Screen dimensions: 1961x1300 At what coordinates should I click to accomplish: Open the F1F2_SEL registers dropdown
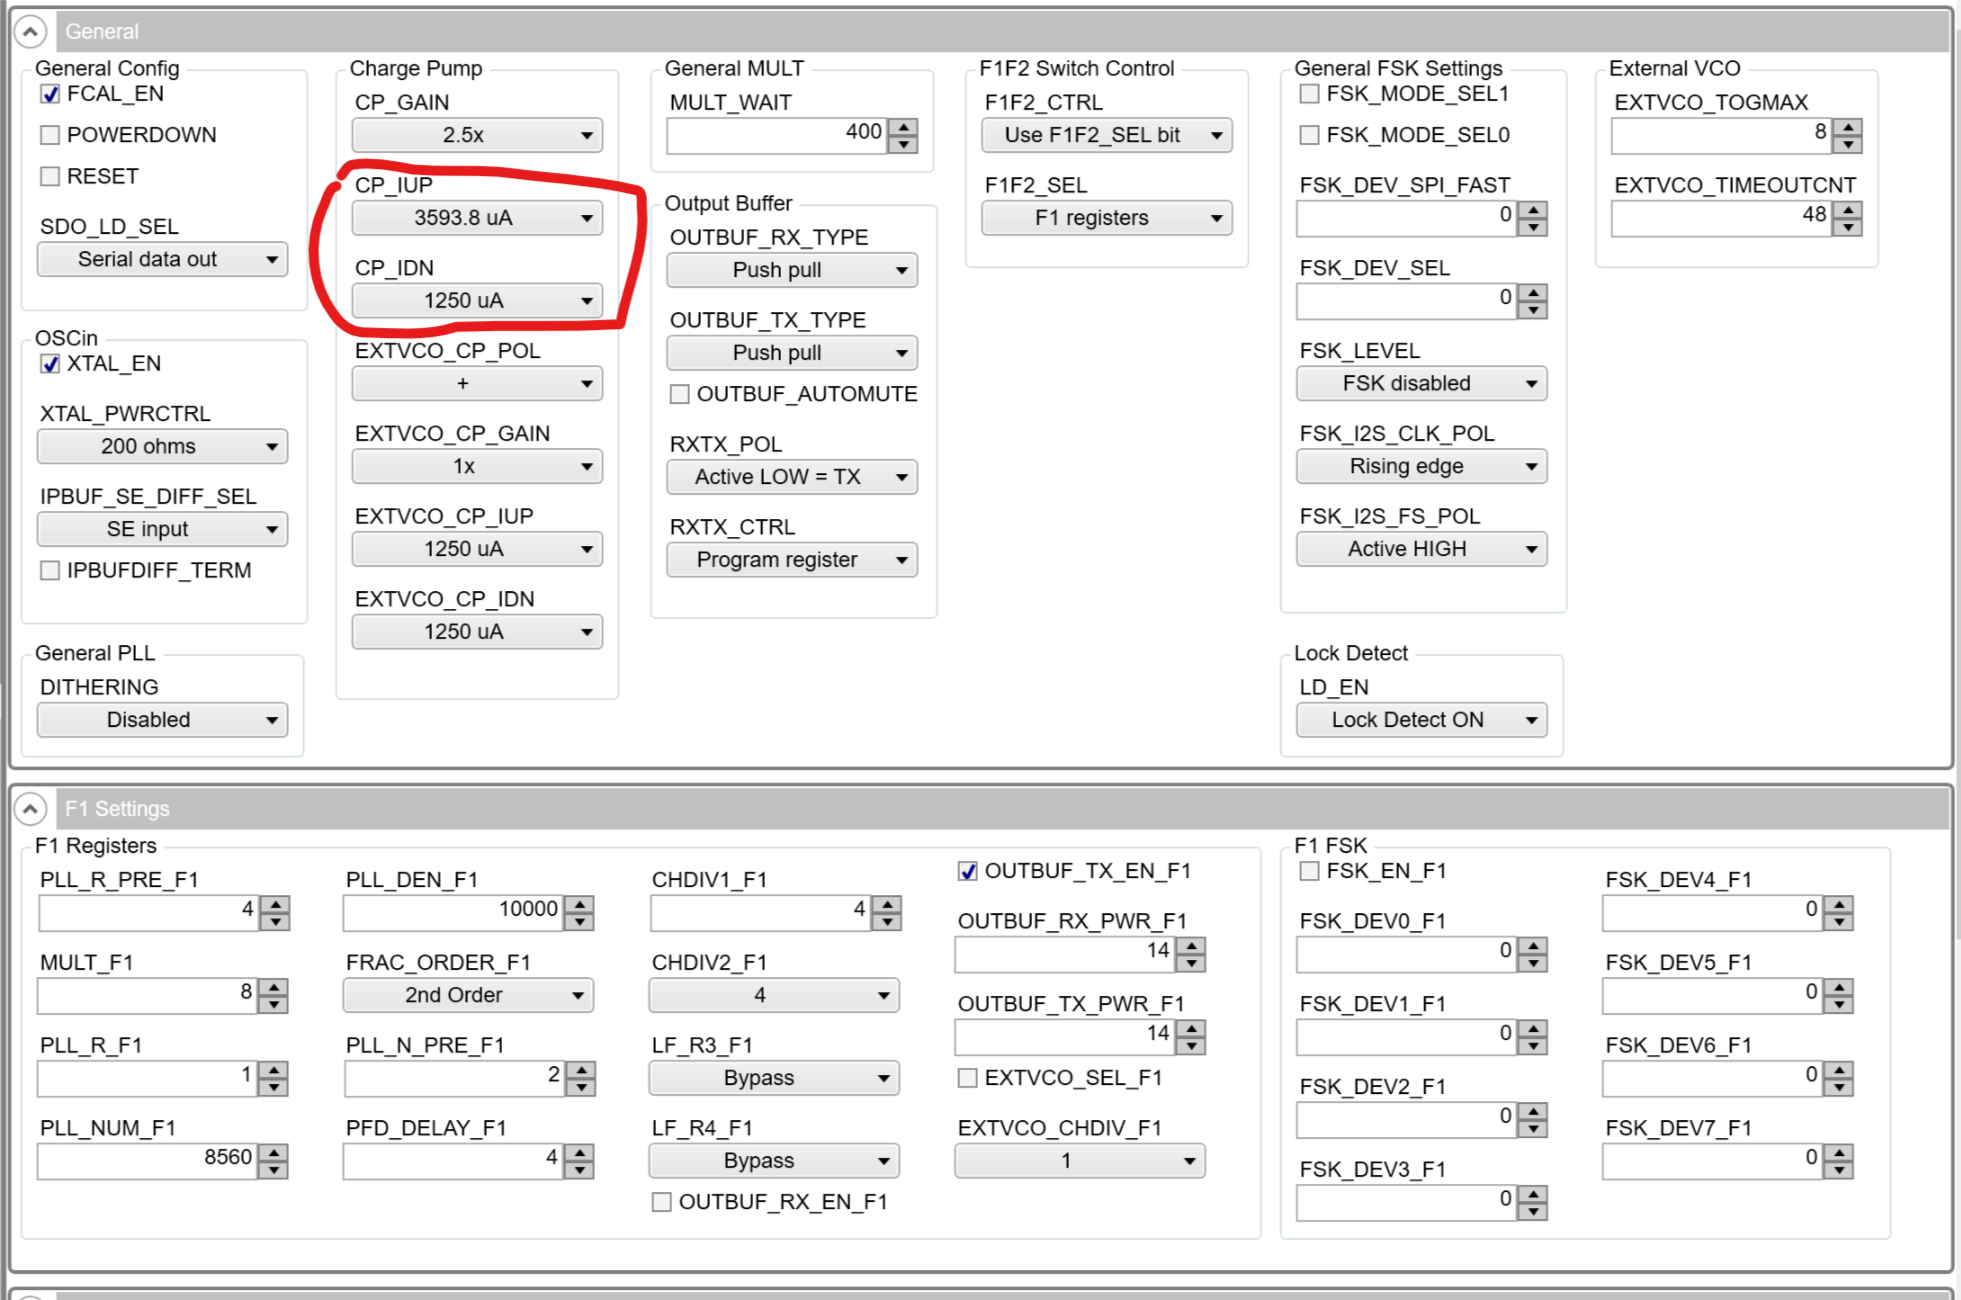click(1106, 218)
